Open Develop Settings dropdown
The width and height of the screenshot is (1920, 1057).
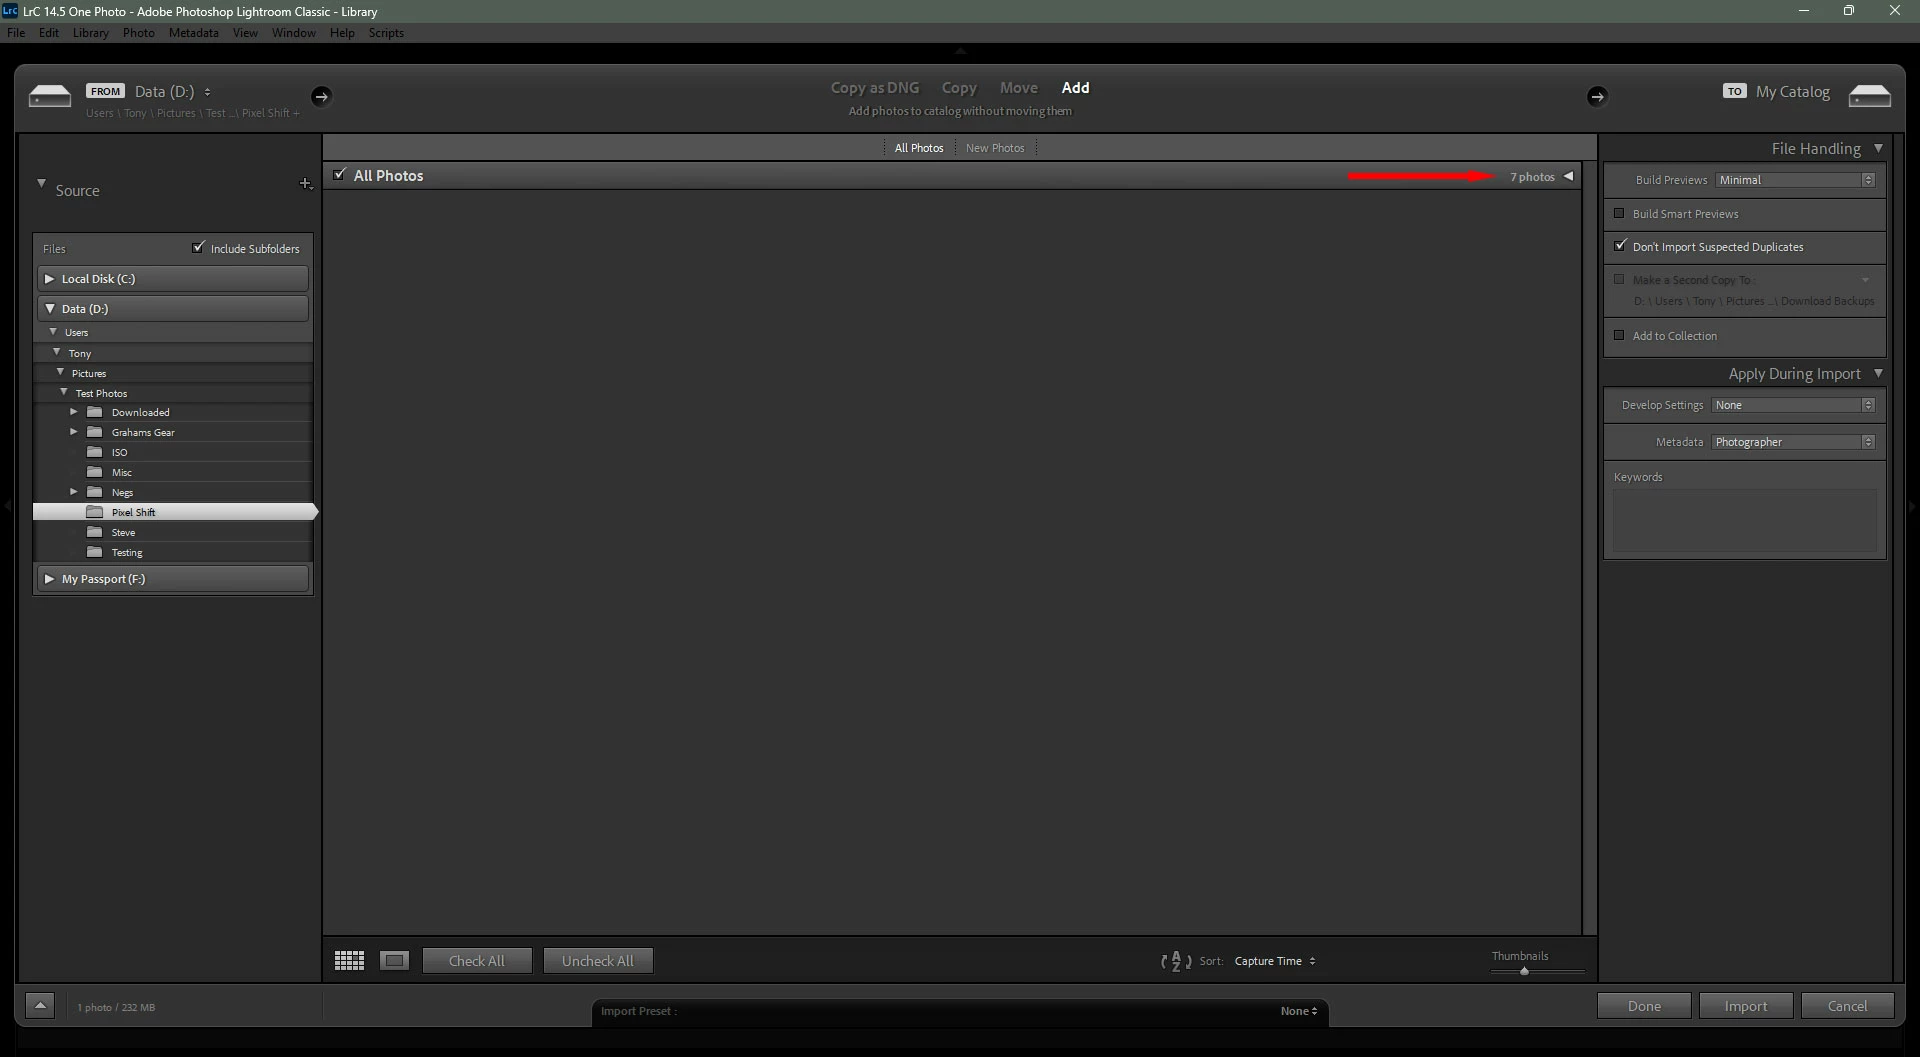click(x=1793, y=405)
